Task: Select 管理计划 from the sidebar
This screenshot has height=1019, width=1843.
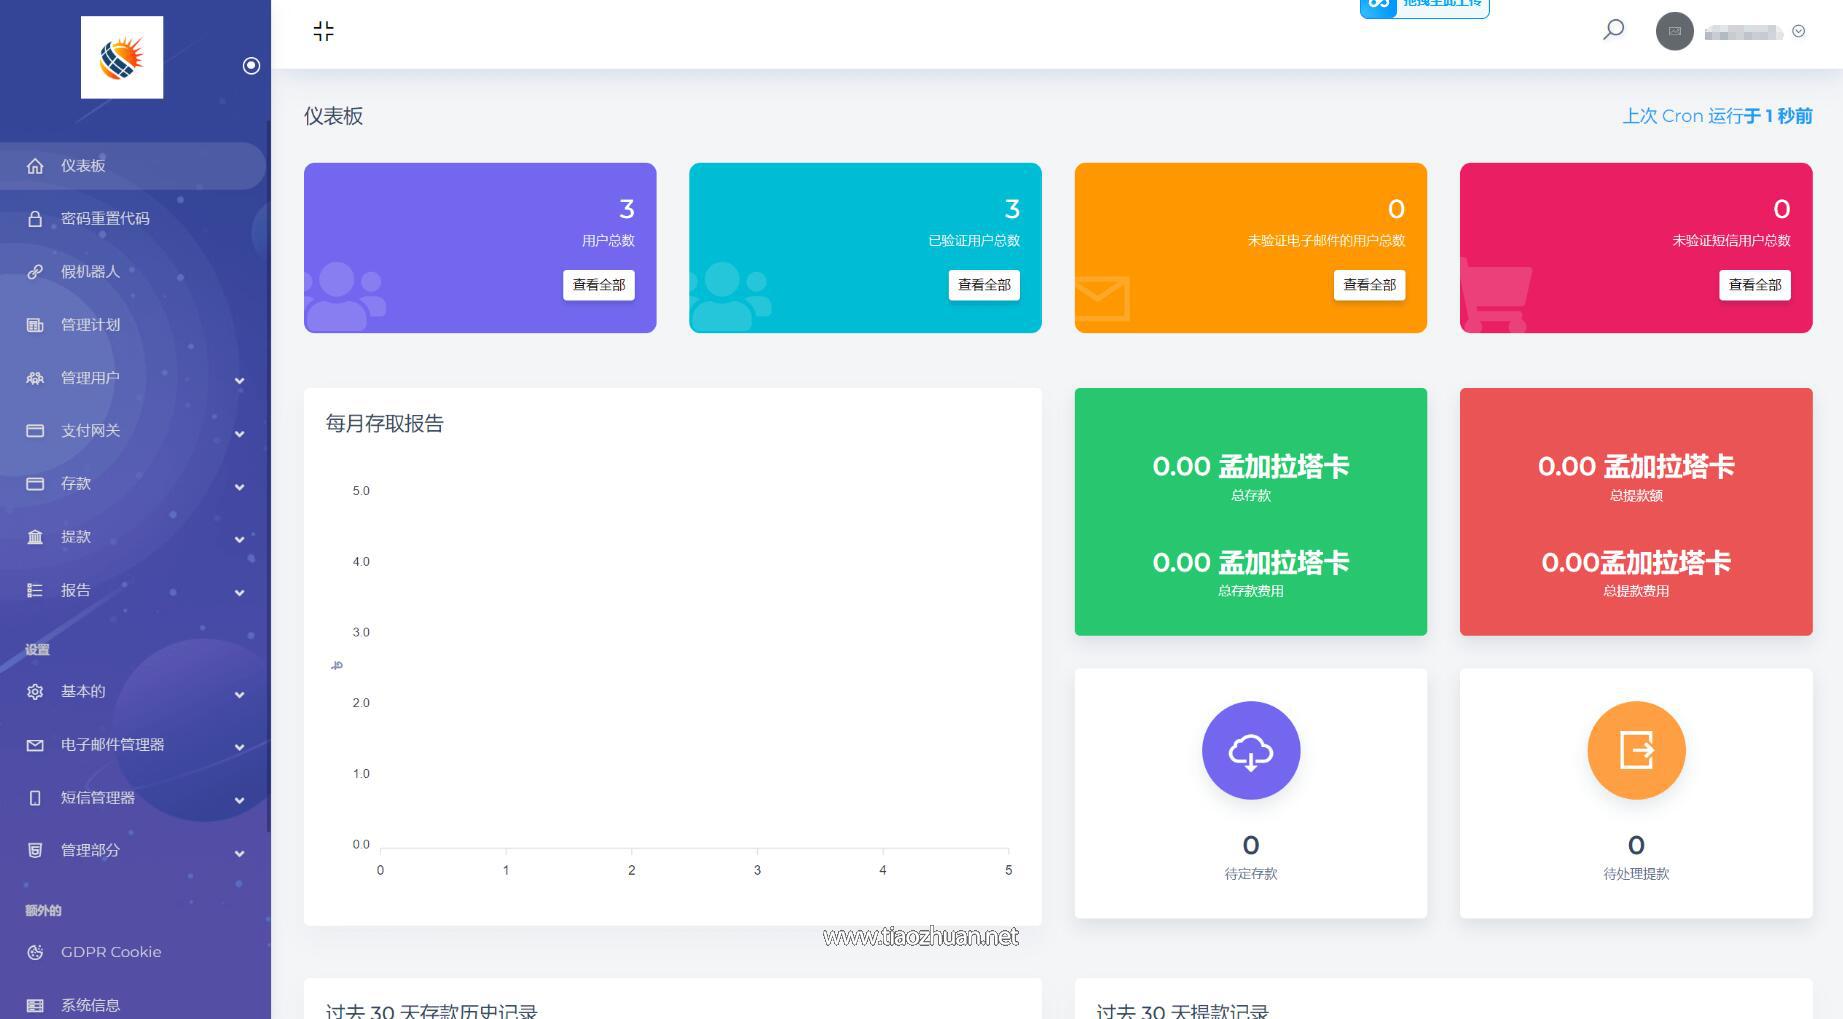Action: [x=90, y=325]
